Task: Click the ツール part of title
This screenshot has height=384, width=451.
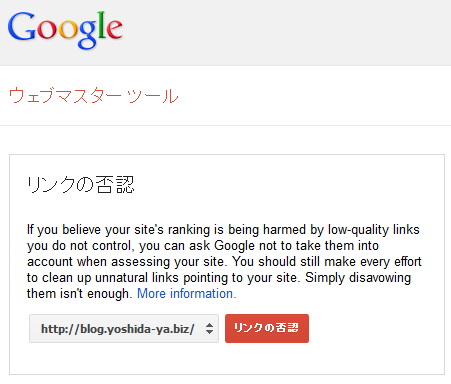Action: click(153, 96)
